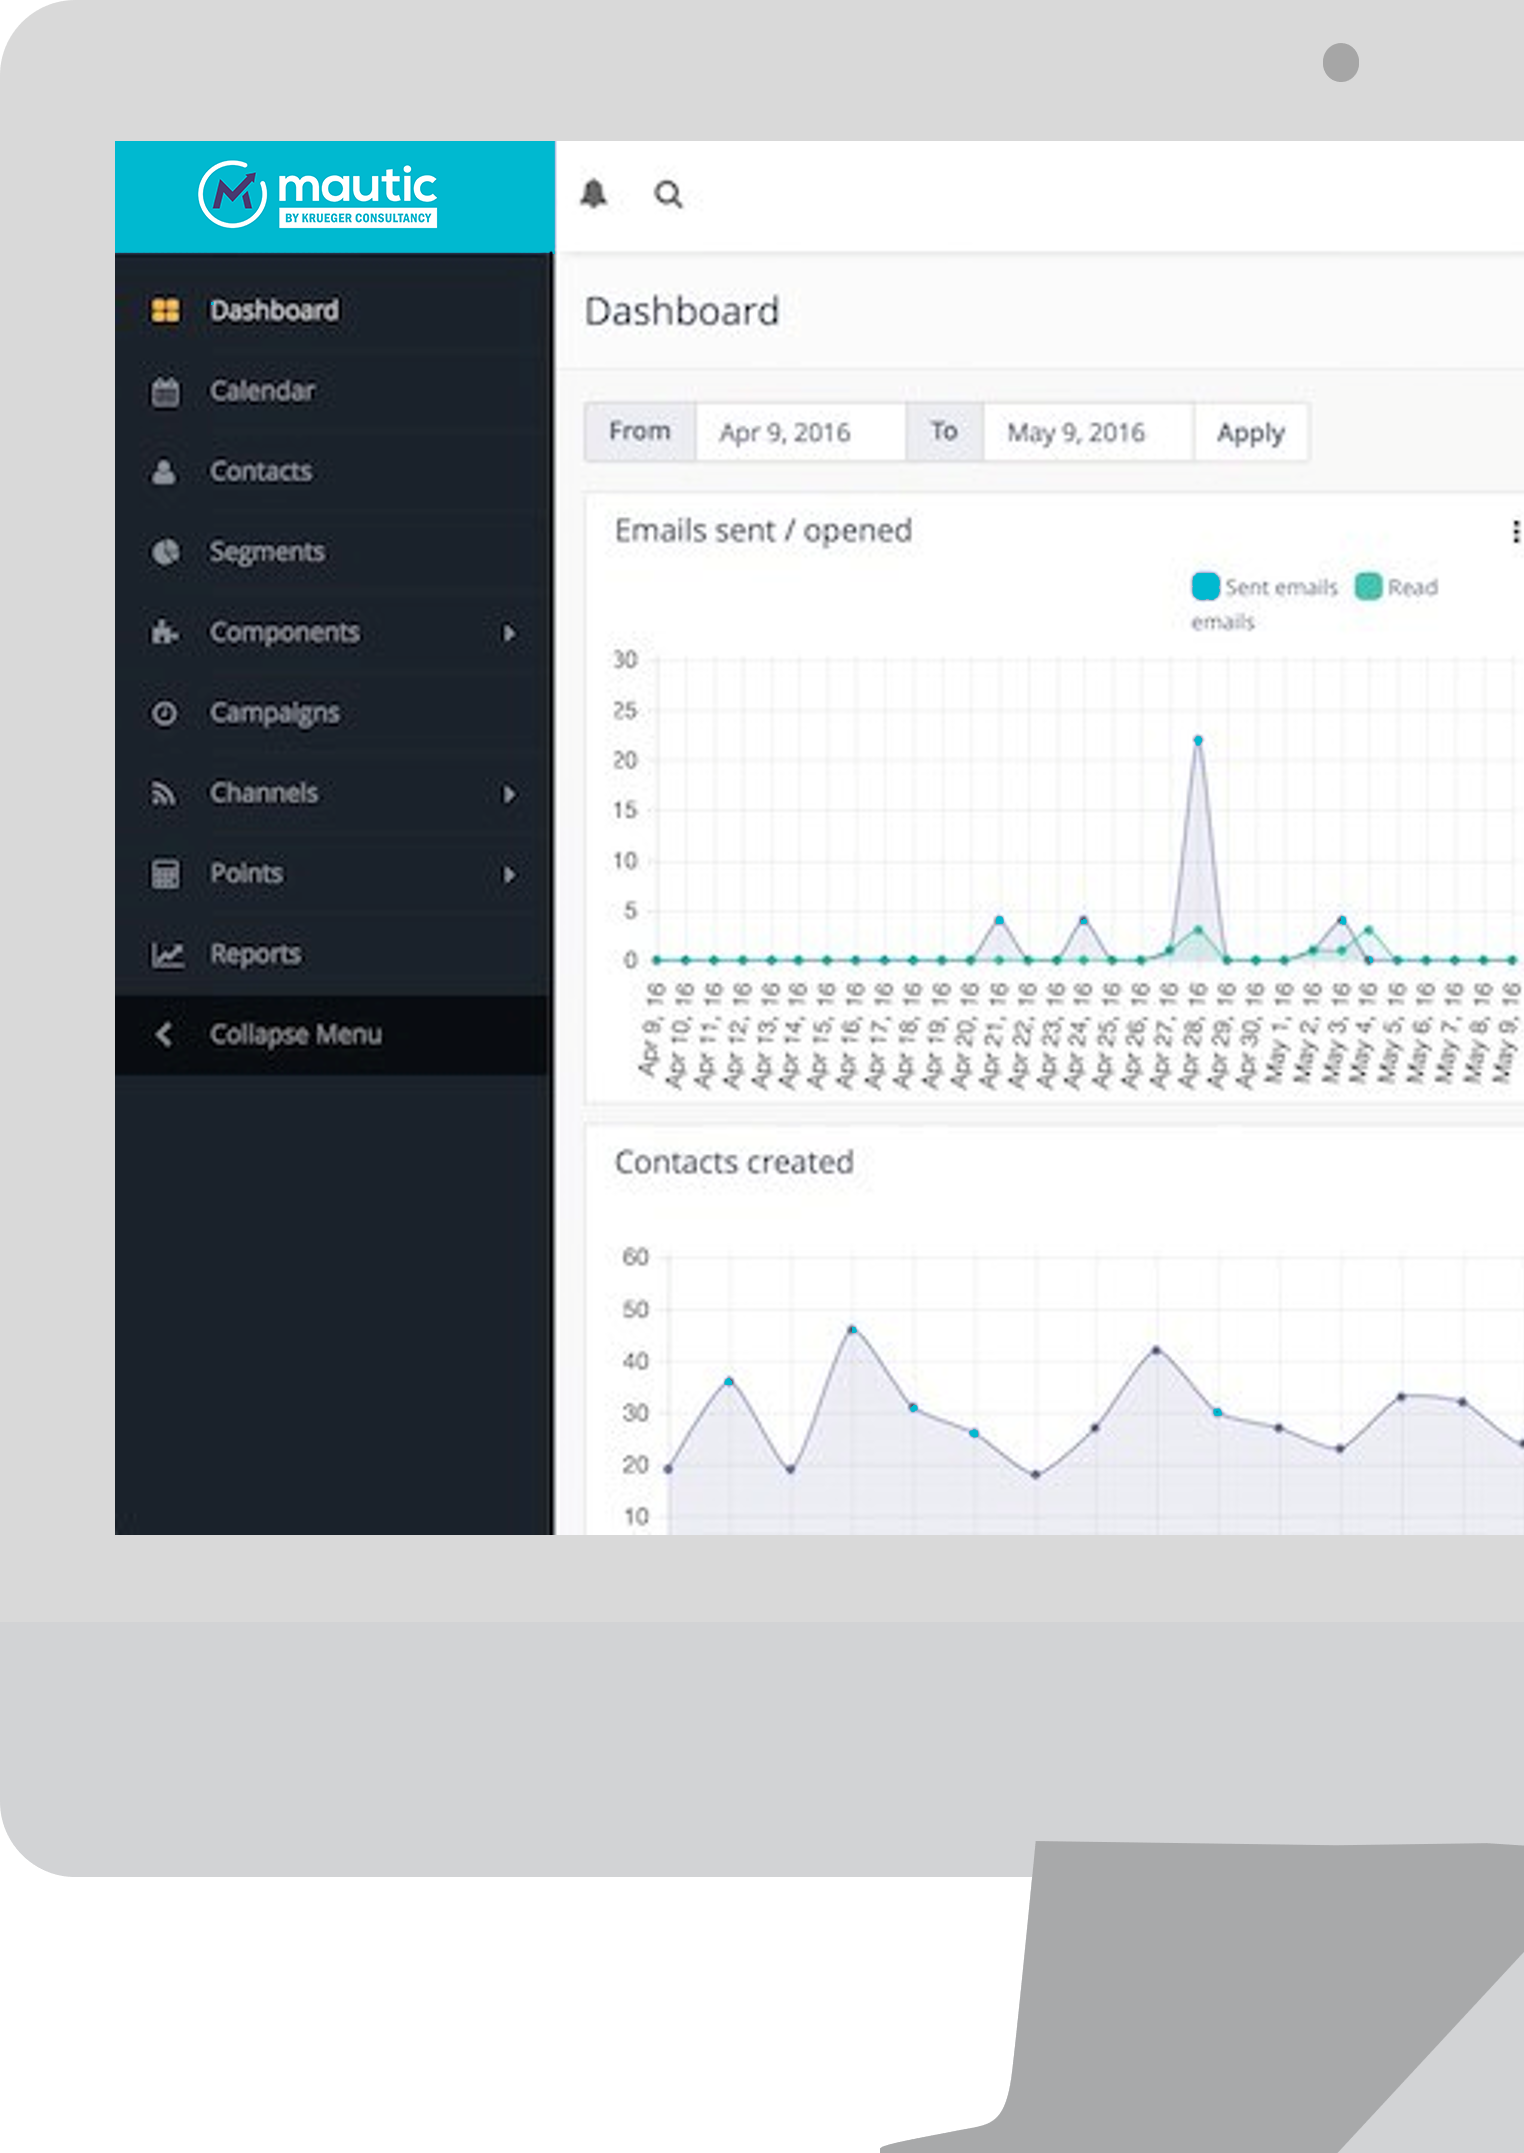Click the Contacts person icon

tap(164, 472)
